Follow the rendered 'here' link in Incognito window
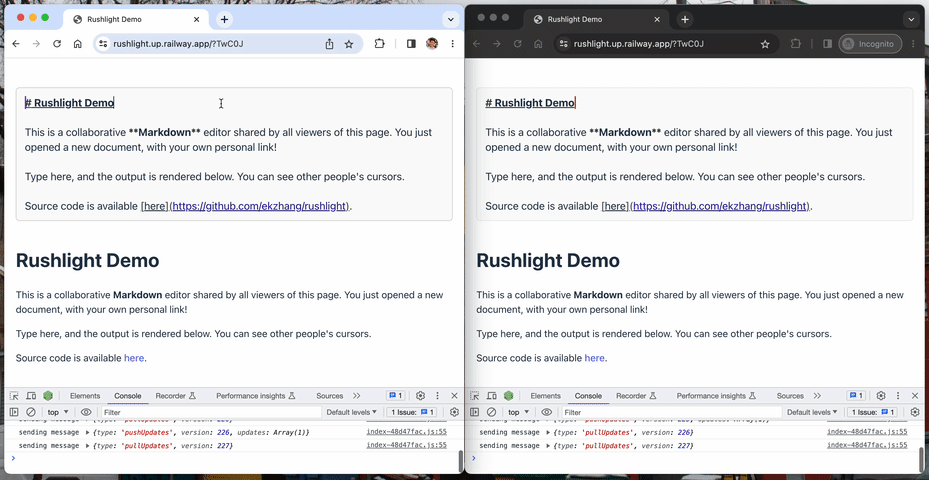The width and height of the screenshot is (929, 480). pyautogui.click(x=594, y=358)
